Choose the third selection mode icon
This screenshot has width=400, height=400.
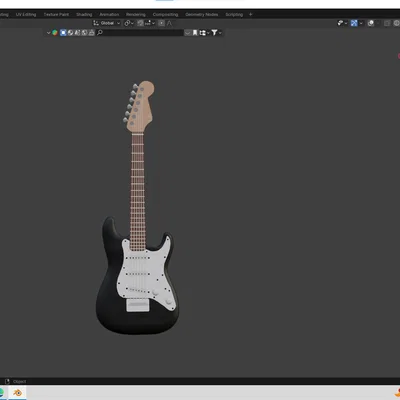[77, 33]
